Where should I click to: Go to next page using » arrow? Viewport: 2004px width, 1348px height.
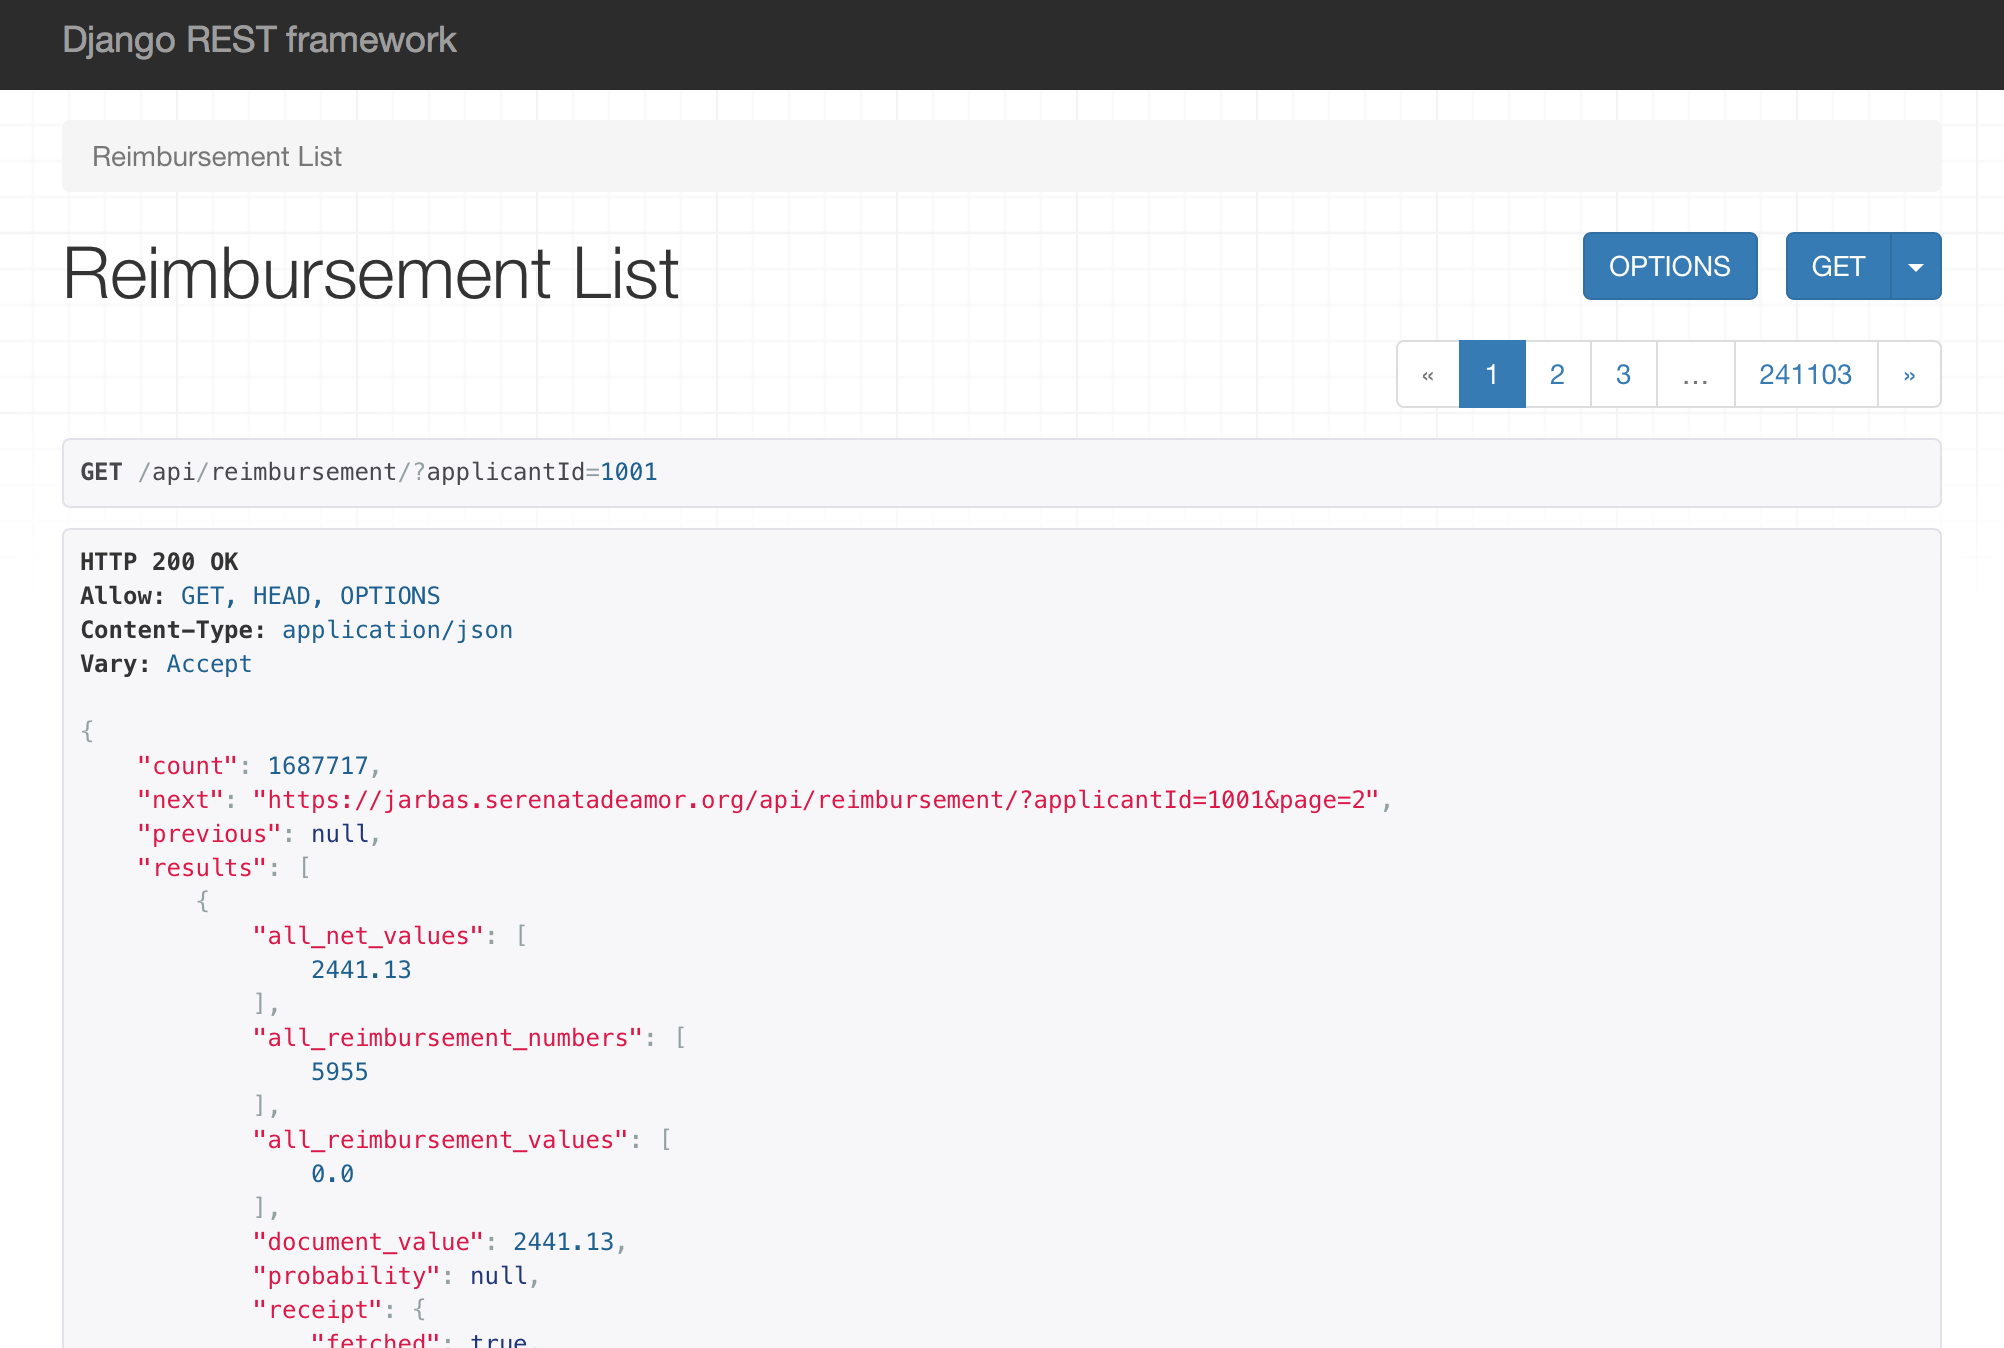[x=1909, y=375]
